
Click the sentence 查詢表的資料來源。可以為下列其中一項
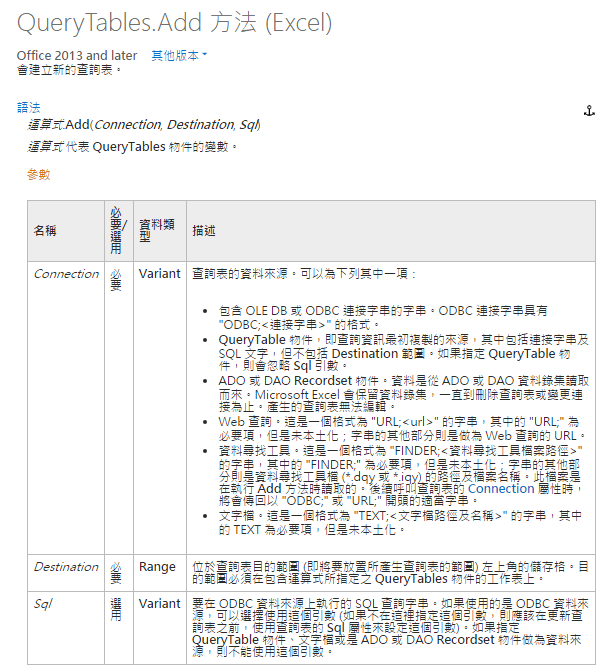pyautogui.click(x=304, y=273)
